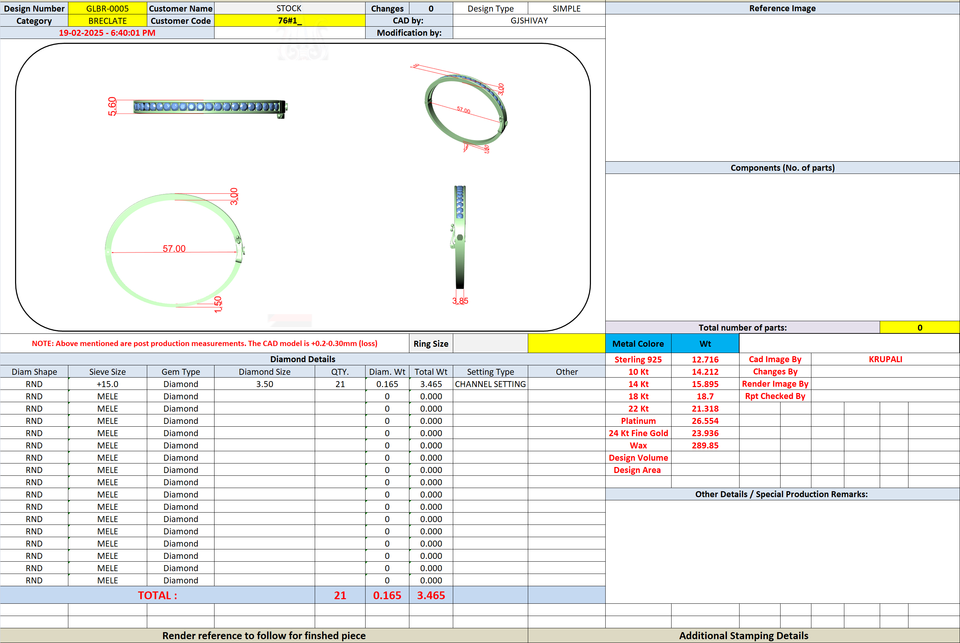This screenshot has height=643, width=960.
Task: Click the Changes count cell showing 0
Action: click(x=431, y=9)
